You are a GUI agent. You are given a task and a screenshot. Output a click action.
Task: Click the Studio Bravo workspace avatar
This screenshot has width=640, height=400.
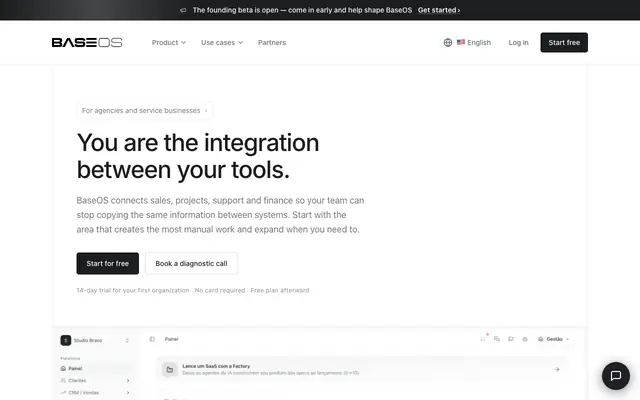pos(66,340)
